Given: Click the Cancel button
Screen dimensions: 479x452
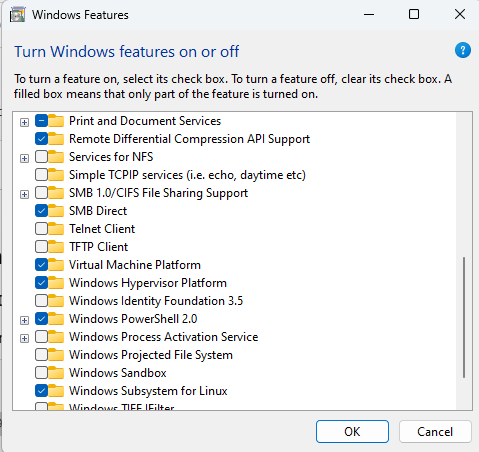Looking at the screenshot, I should pos(435,432).
